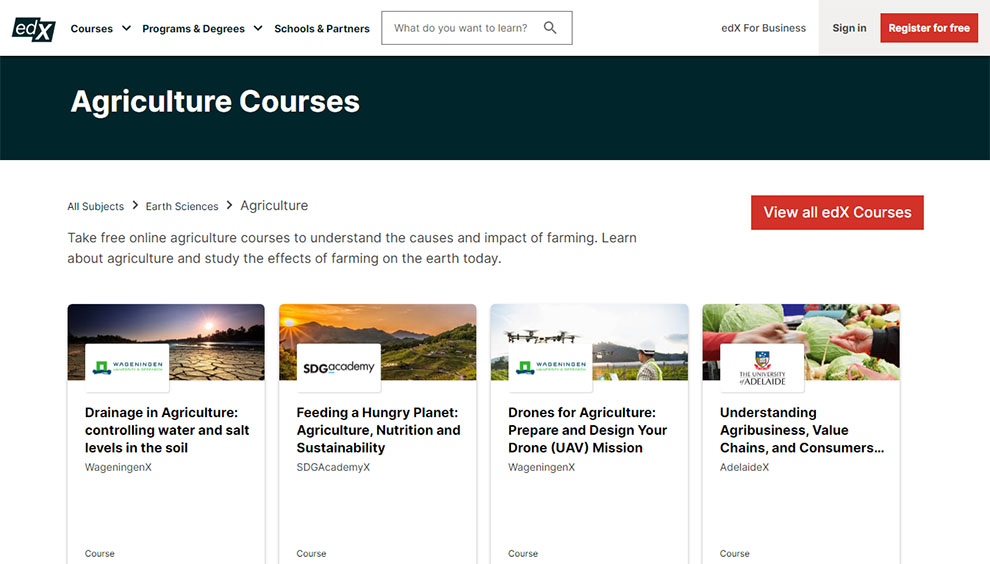Image resolution: width=990 pixels, height=564 pixels.
Task: Click AdelaideX provider text
Action: tap(744, 467)
